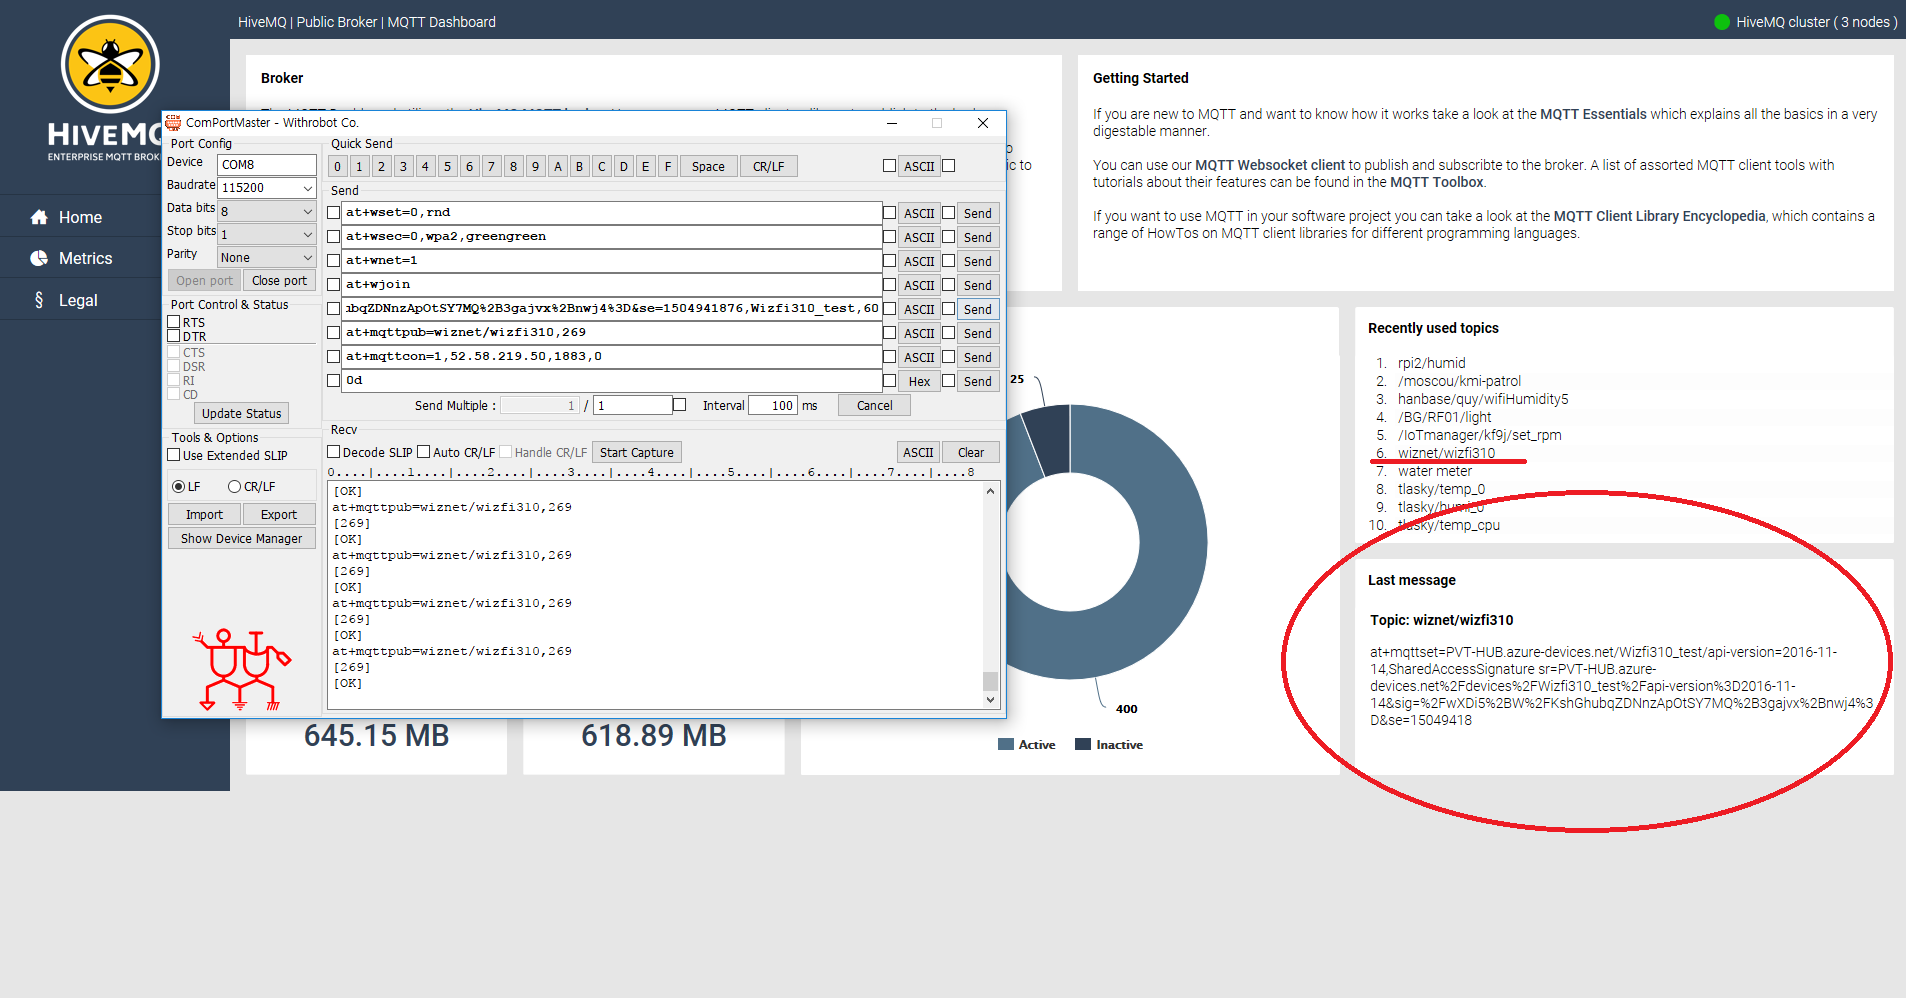Toggle the Auto CR/LF checkbox
This screenshot has height=998, width=1906.
[424, 452]
